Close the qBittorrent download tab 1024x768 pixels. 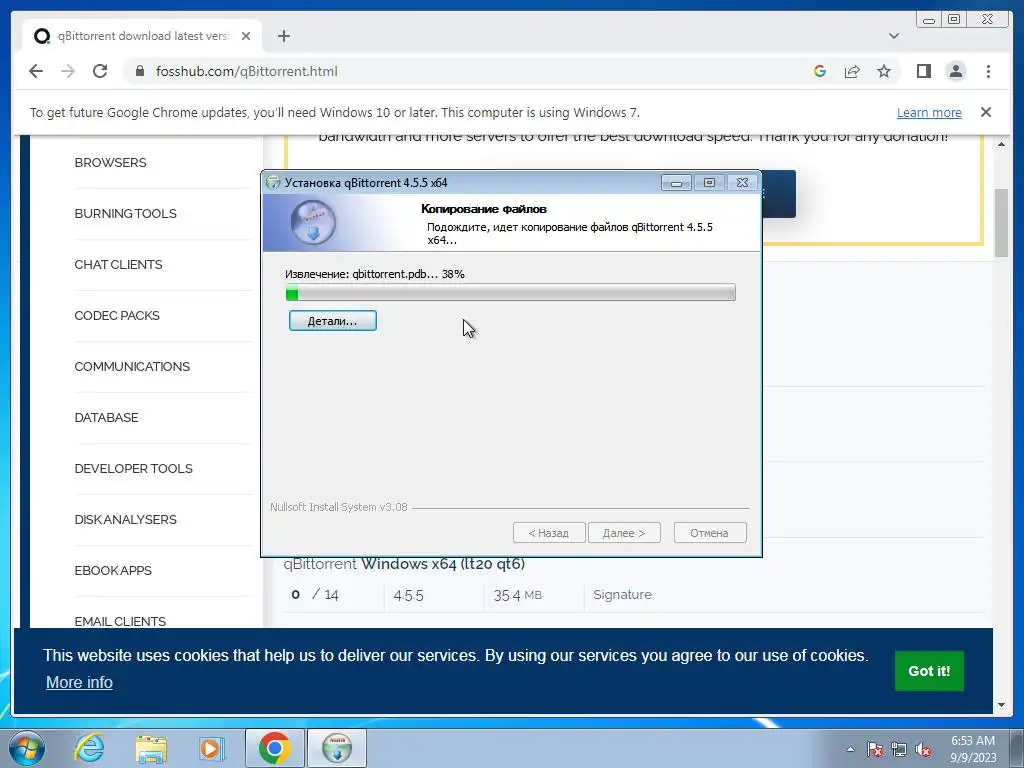point(246,36)
